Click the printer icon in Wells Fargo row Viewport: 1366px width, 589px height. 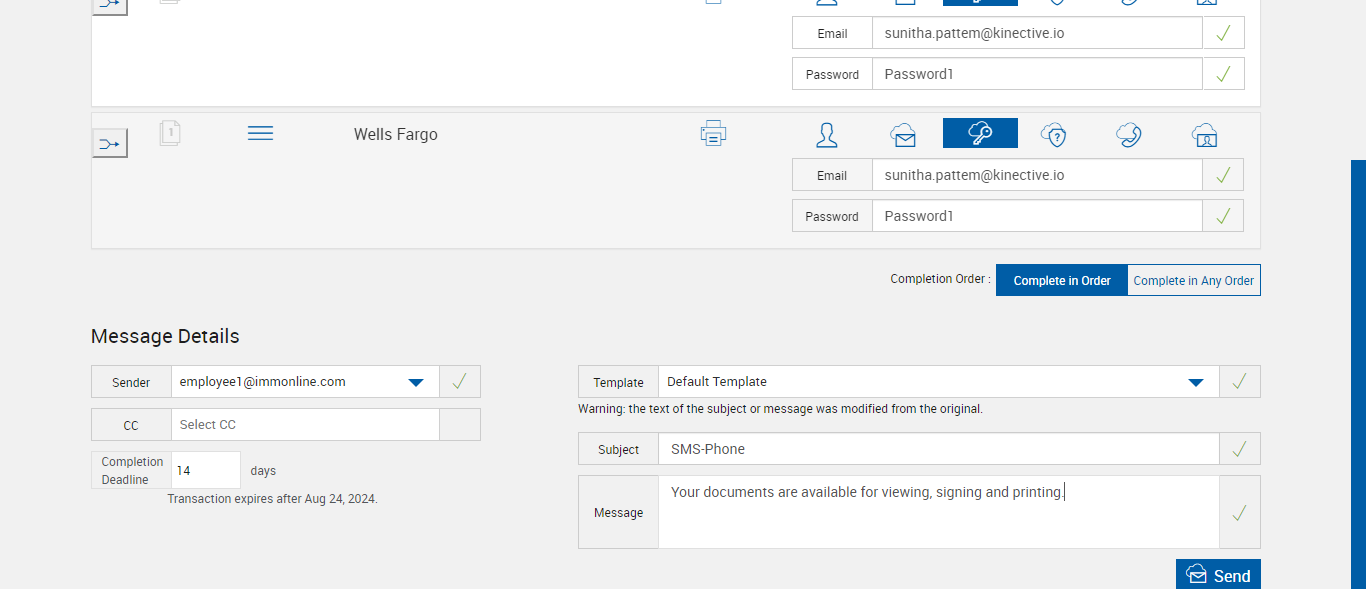point(713,133)
